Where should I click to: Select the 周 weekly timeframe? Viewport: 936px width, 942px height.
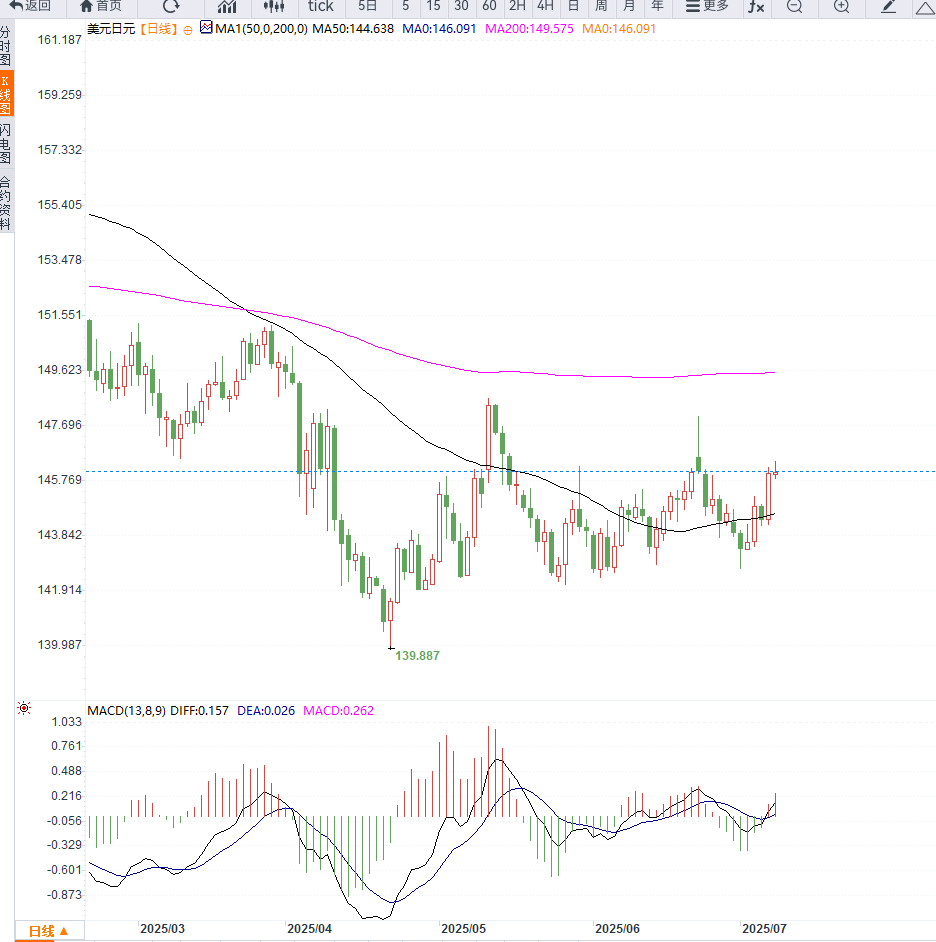601,6
